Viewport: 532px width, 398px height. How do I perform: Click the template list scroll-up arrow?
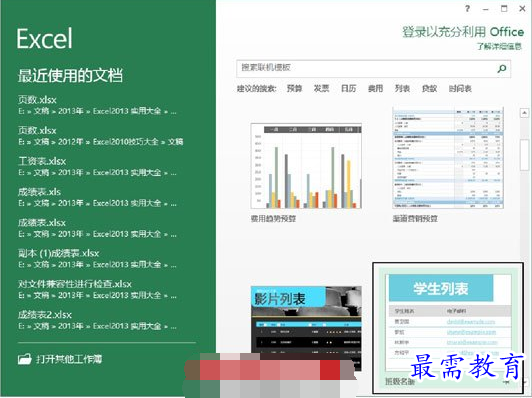click(525, 113)
